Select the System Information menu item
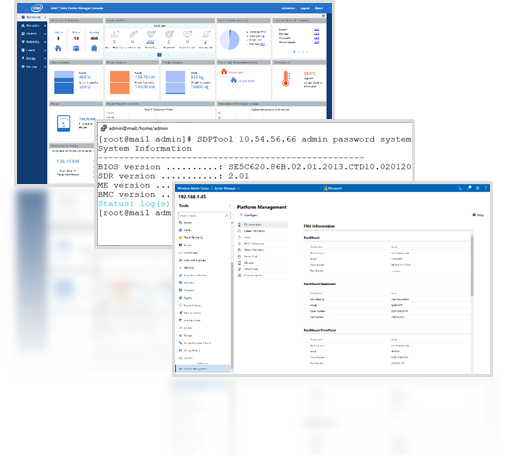The width and height of the screenshot is (507, 455). pyautogui.click(x=262, y=231)
